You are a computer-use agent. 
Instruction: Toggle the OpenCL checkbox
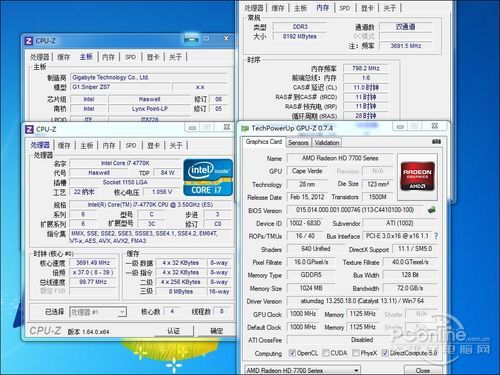coord(292,353)
